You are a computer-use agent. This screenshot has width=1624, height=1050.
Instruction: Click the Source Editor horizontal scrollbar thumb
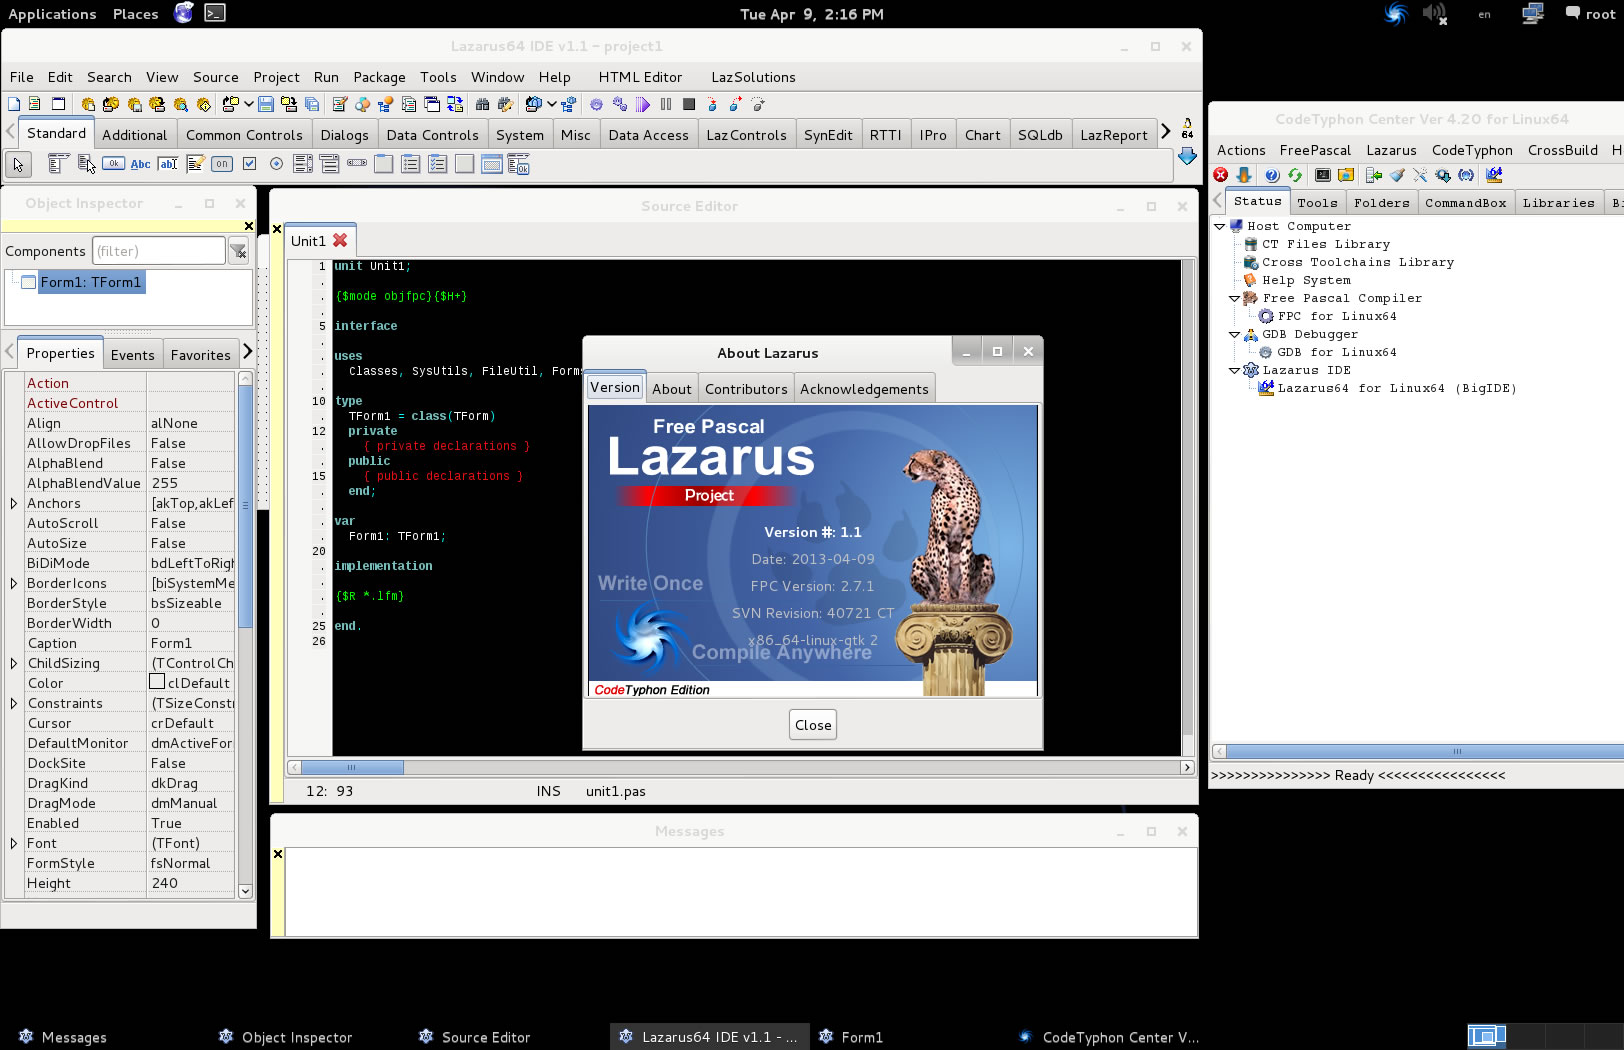point(352,767)
